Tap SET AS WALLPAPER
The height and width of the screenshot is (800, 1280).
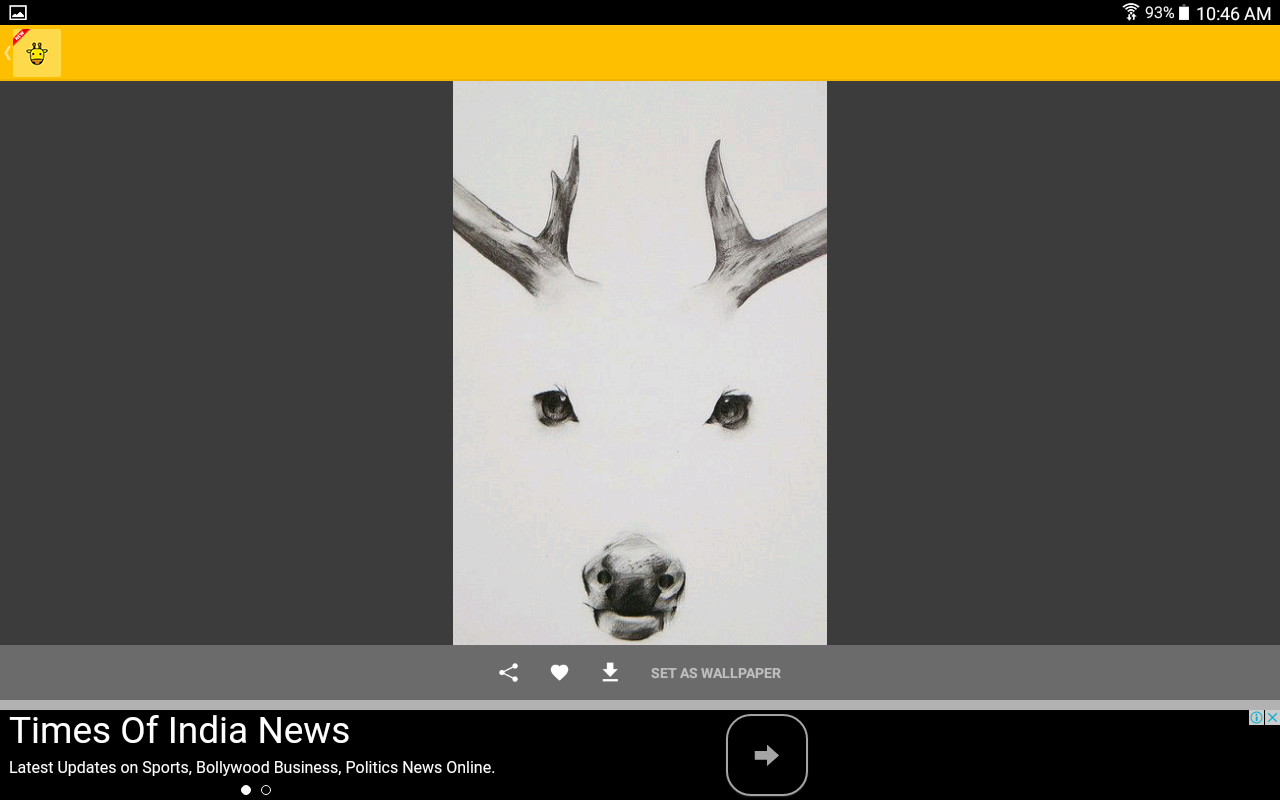point(716,673)
